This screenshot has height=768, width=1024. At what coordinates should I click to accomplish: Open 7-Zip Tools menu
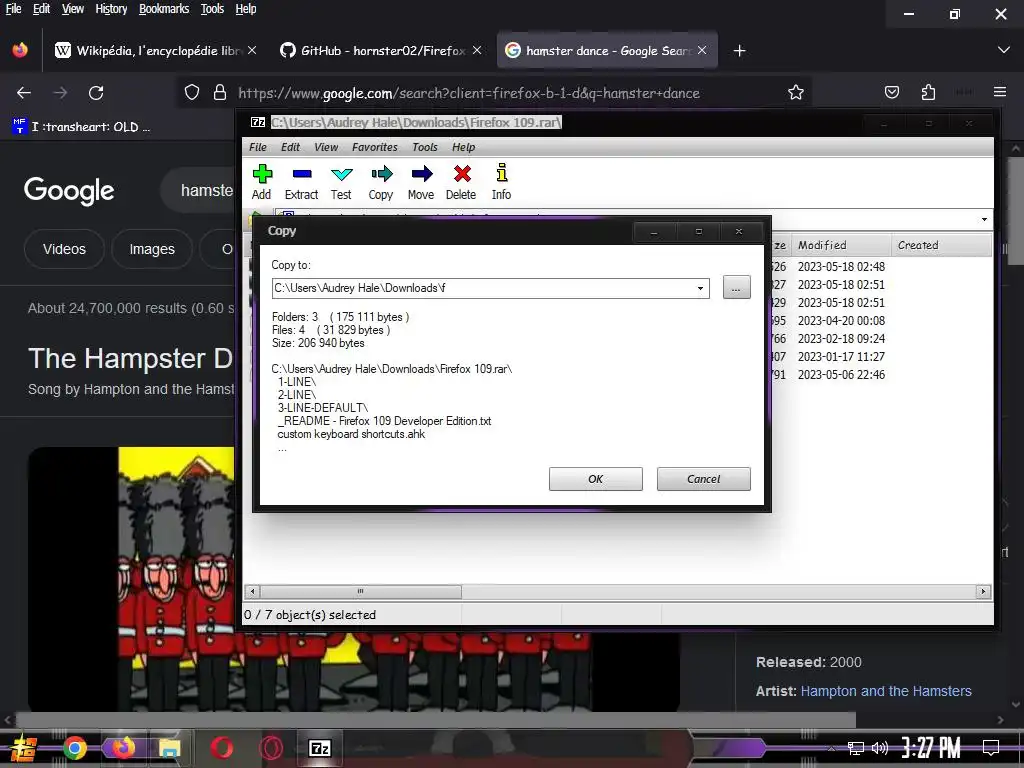click(x=424, y=147)
